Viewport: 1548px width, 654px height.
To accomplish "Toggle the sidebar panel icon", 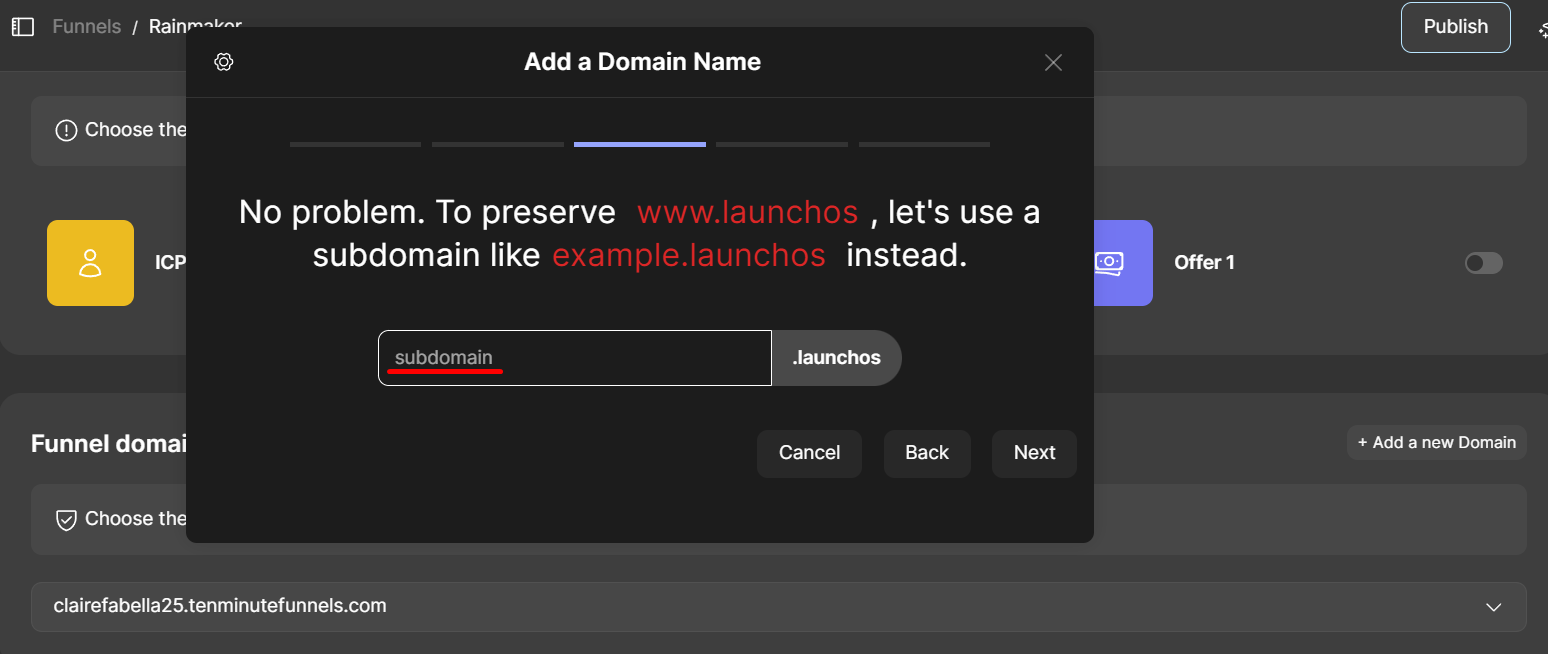I will 22,27.
